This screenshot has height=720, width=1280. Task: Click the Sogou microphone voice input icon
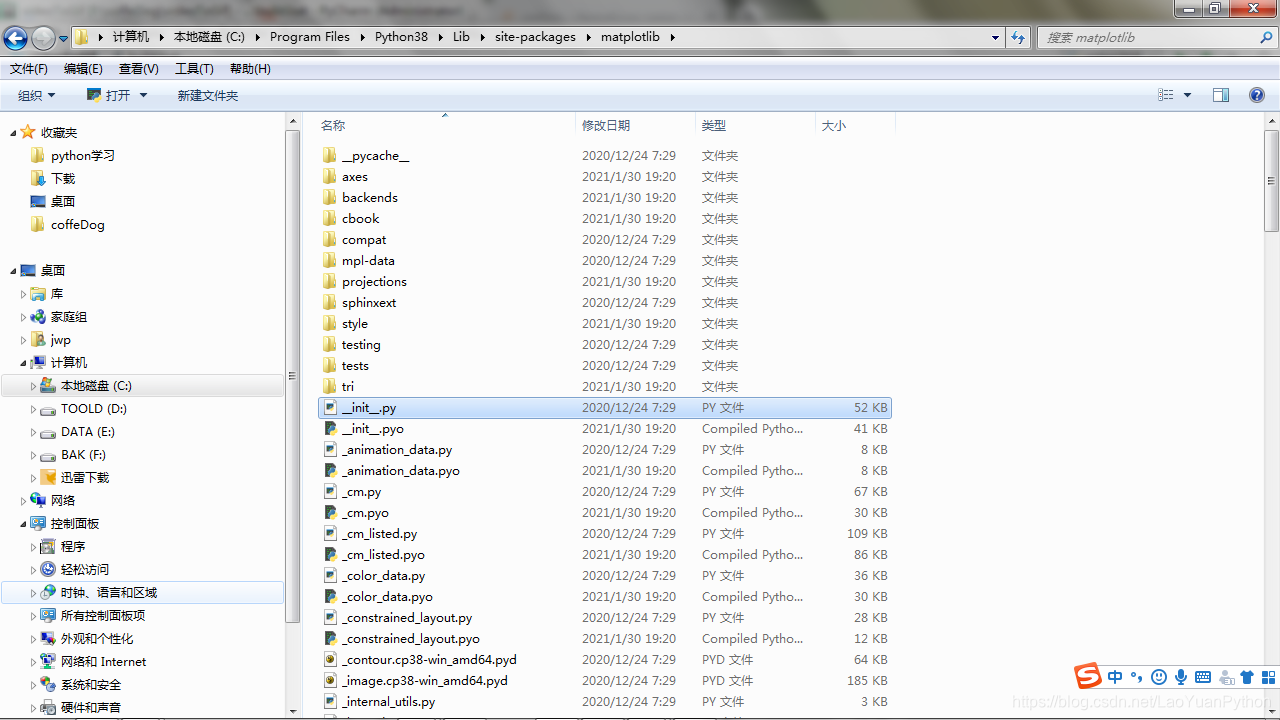[x=1181, y=677]
